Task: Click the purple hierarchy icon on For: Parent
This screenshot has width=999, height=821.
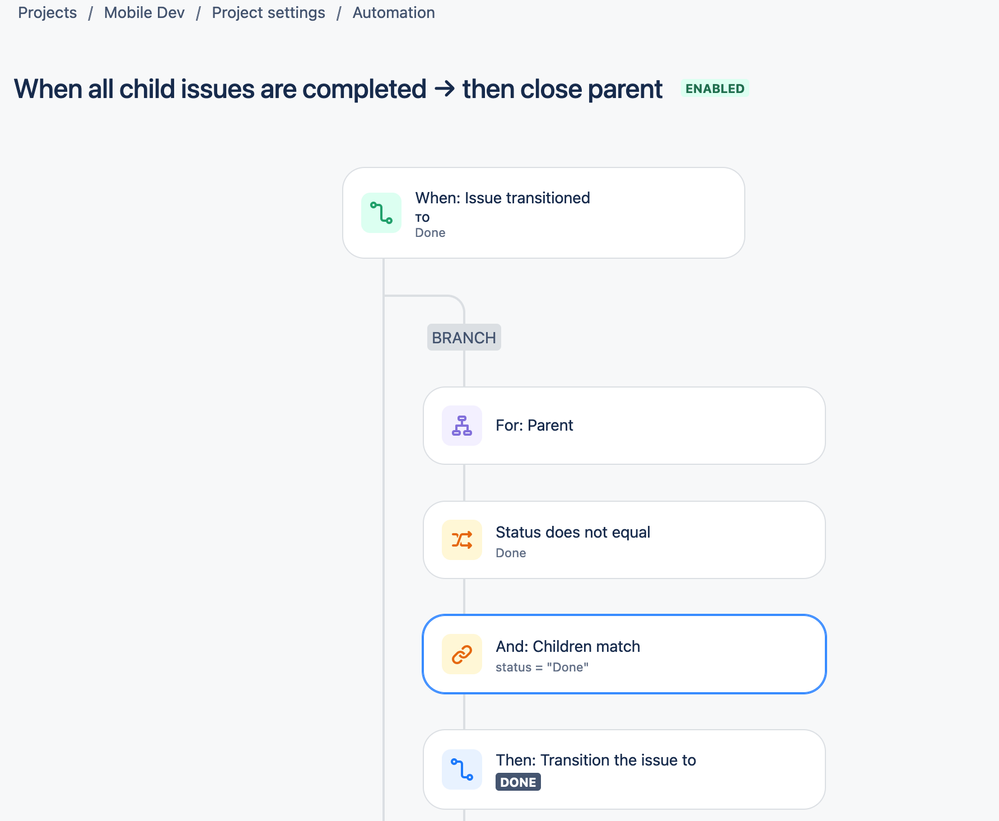Action: (x=461, y=426)
